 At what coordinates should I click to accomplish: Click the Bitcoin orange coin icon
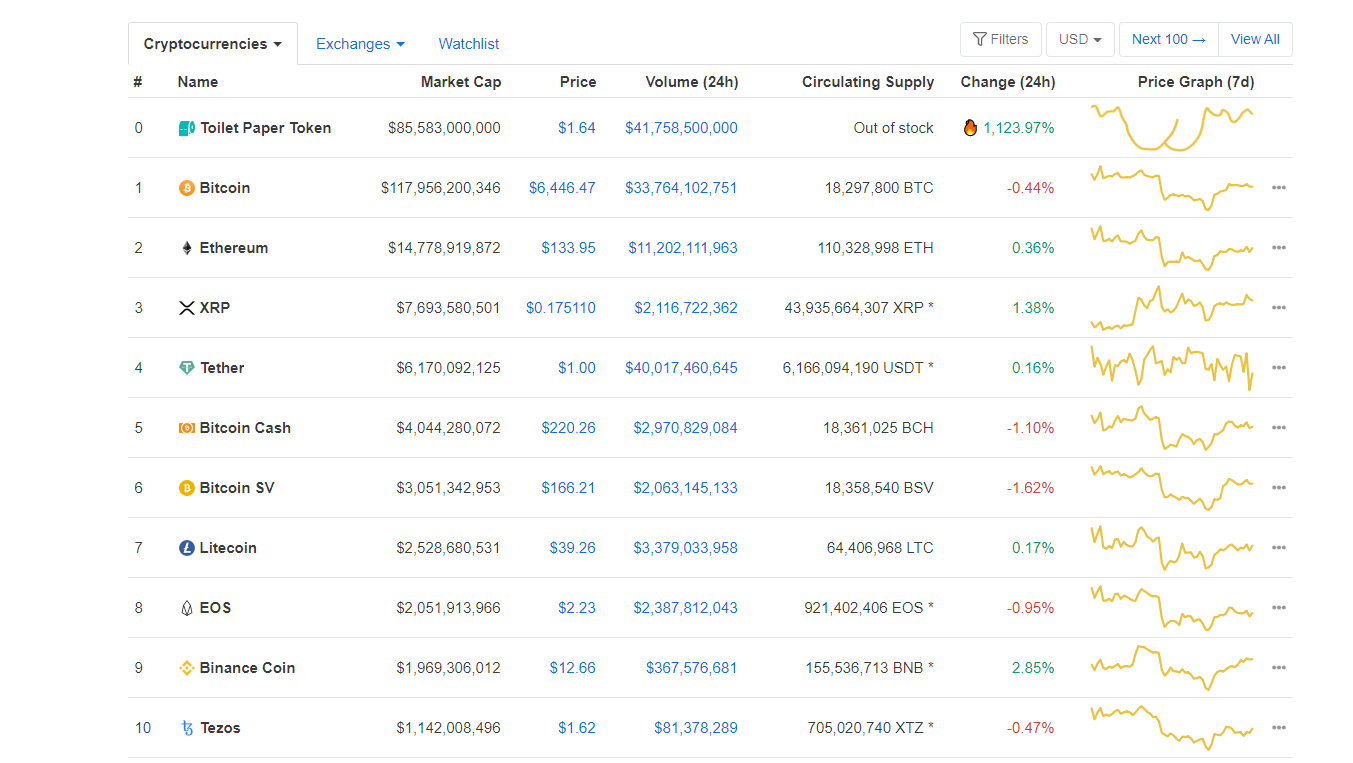(187, 188)
